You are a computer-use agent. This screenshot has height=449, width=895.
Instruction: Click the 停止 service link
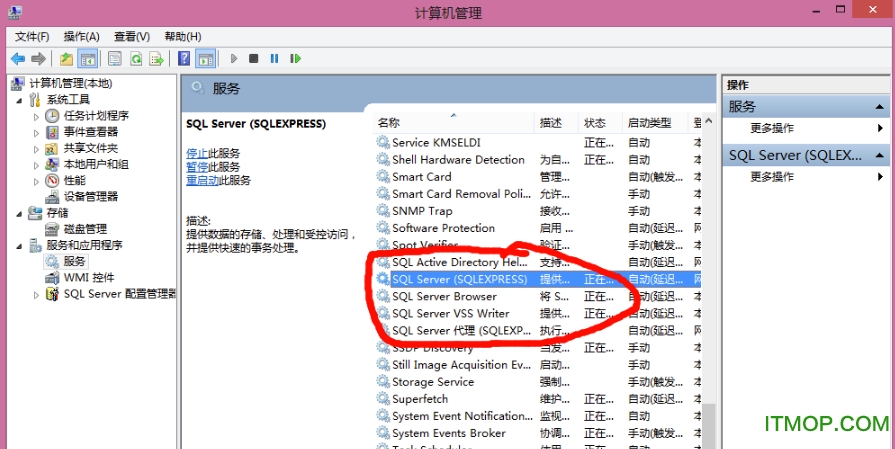click(197, 153)
